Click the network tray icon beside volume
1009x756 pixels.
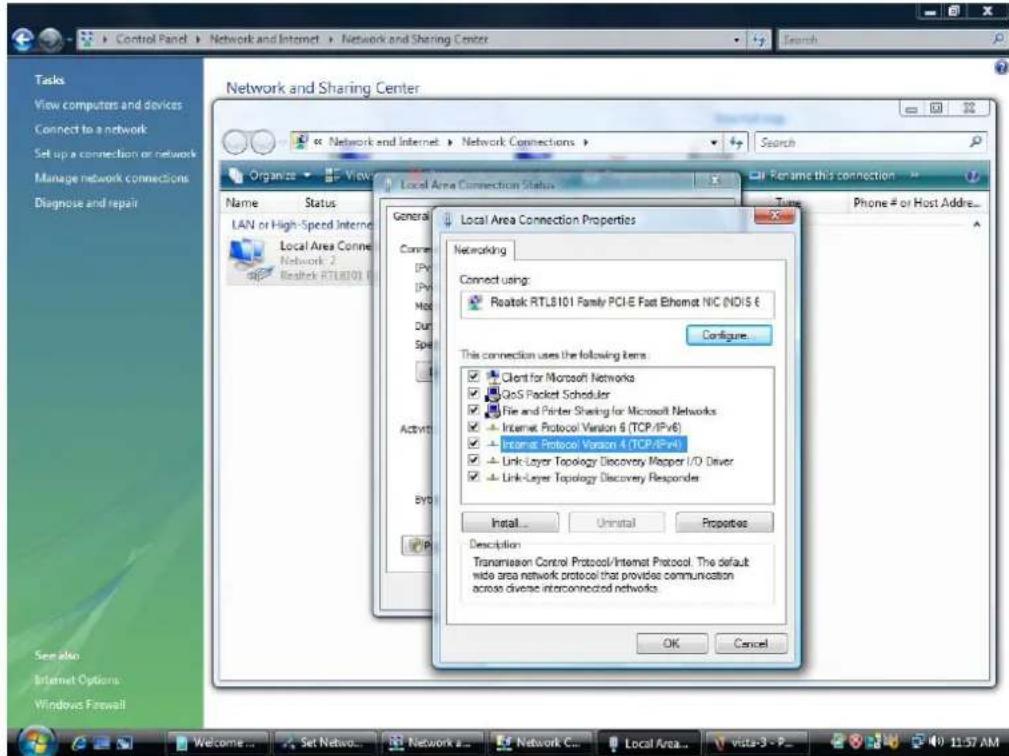pos(920,742)
